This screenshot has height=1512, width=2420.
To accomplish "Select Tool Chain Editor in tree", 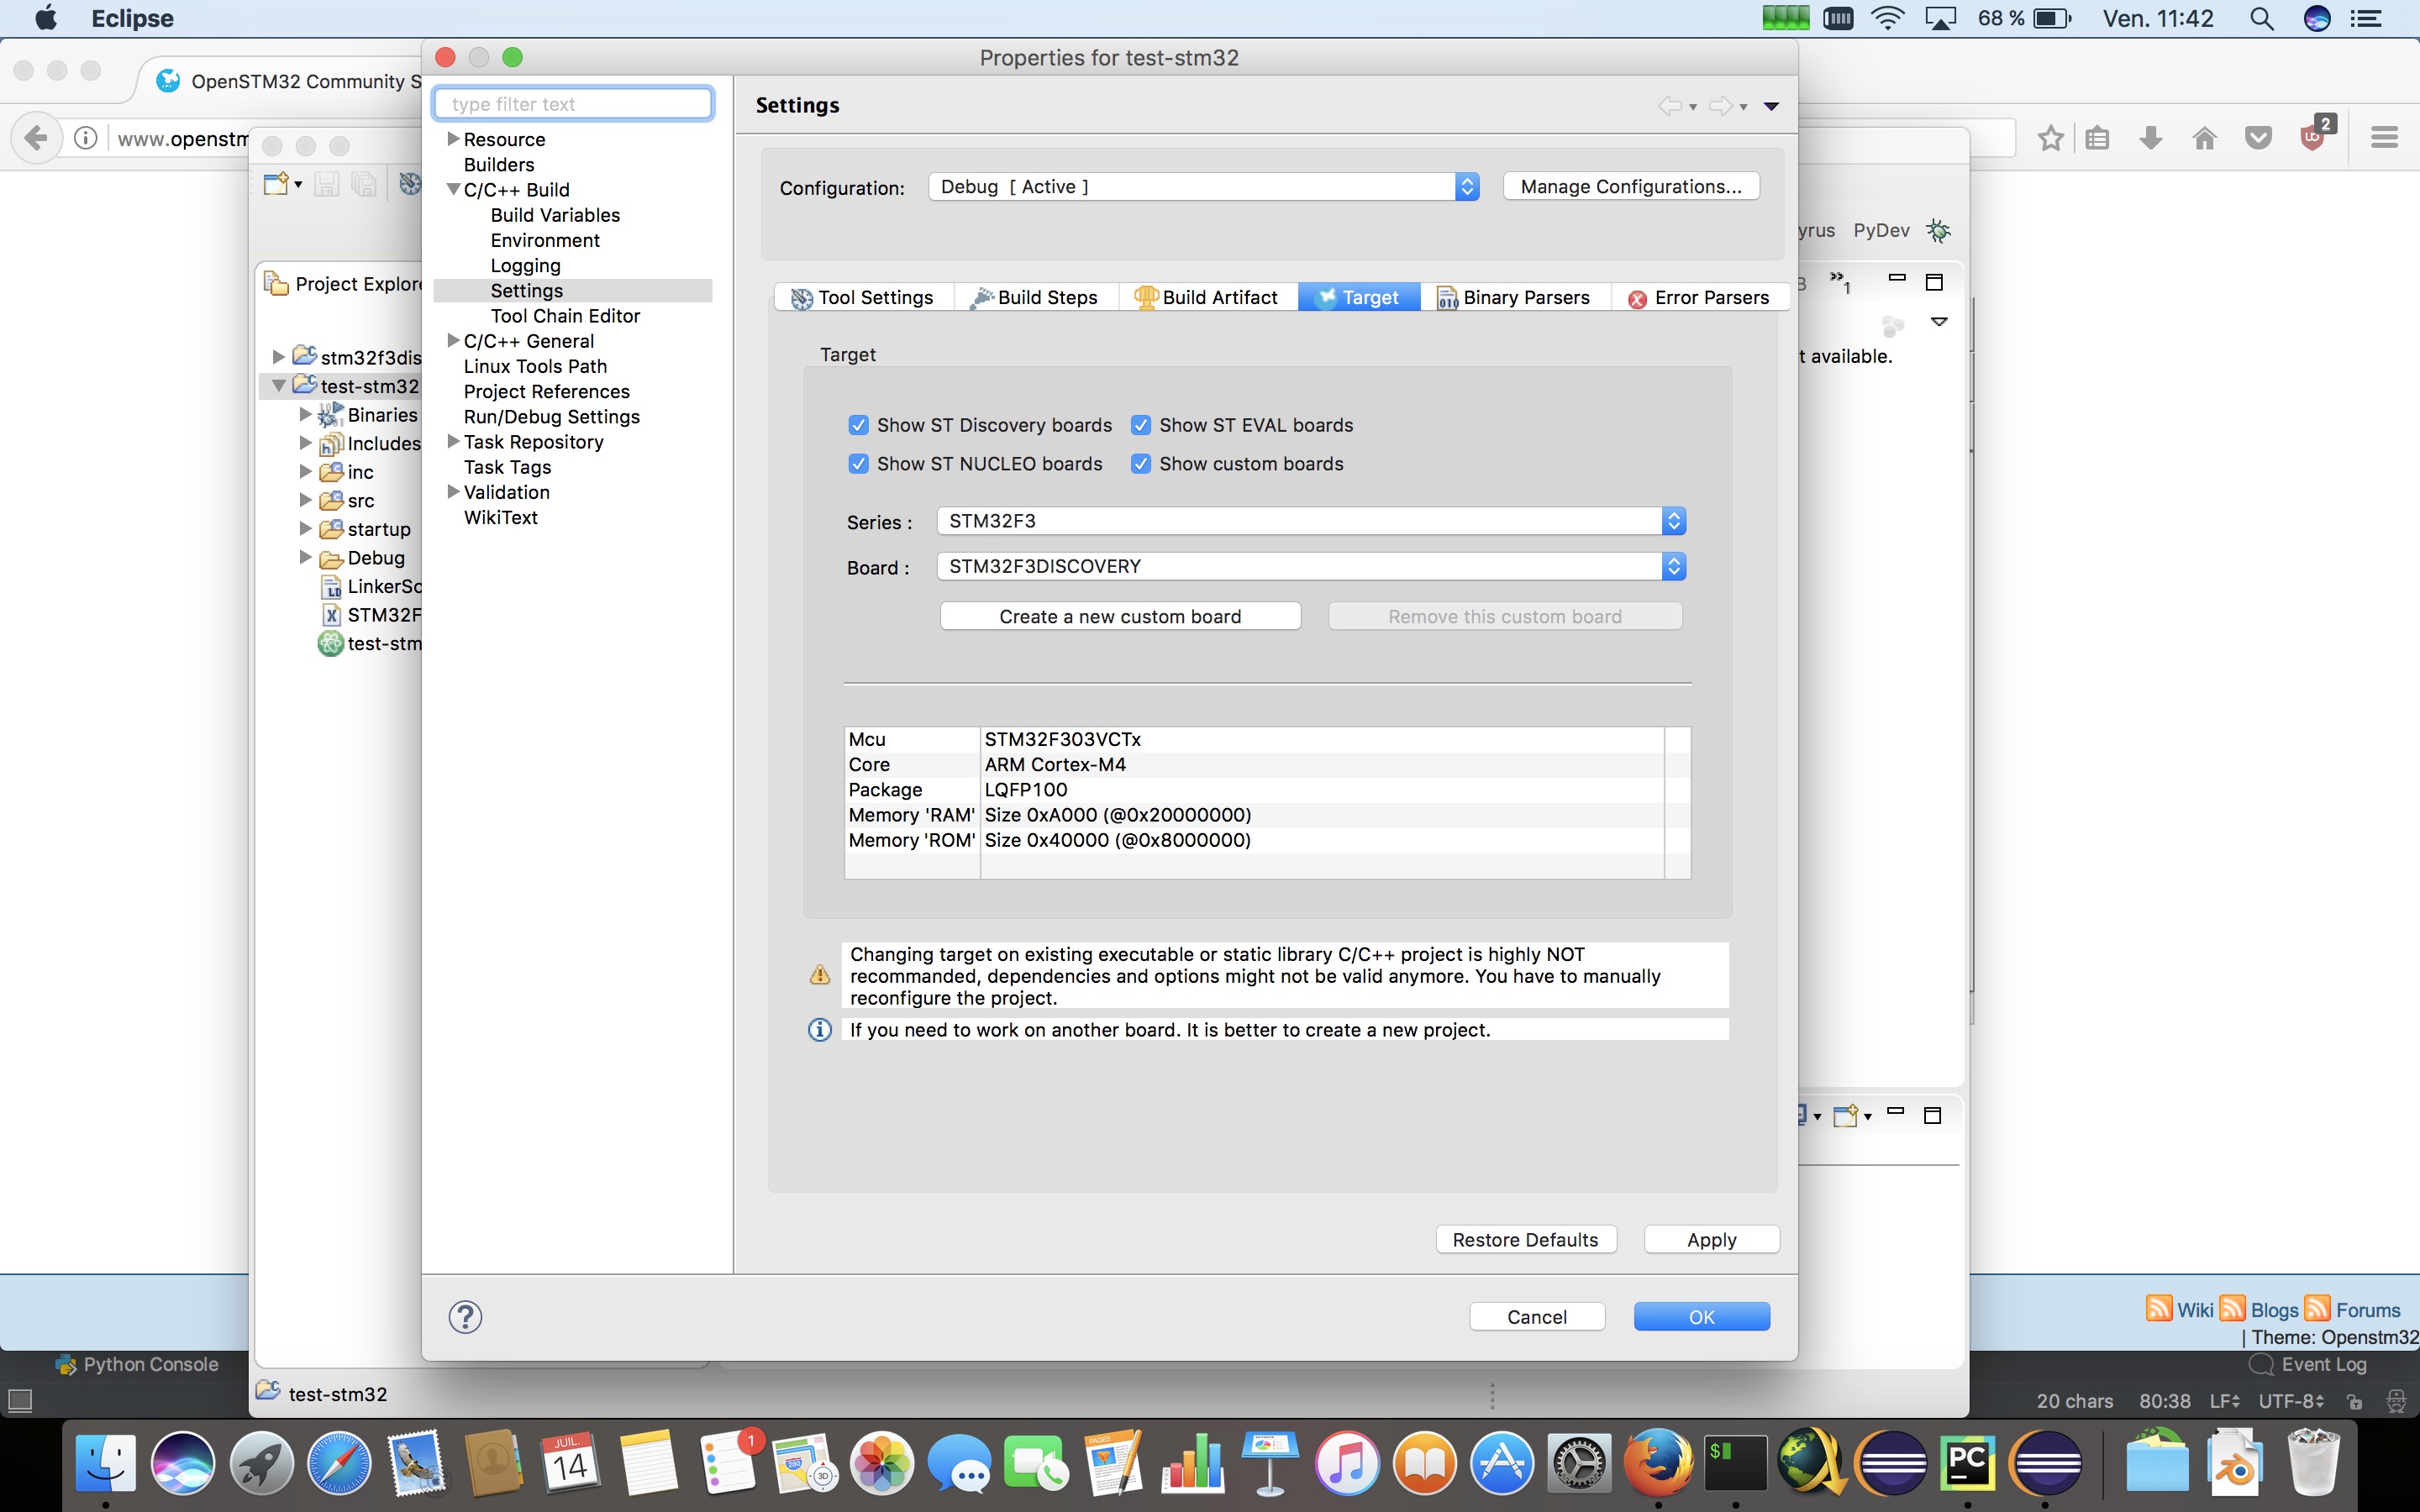I will (565, 316).
